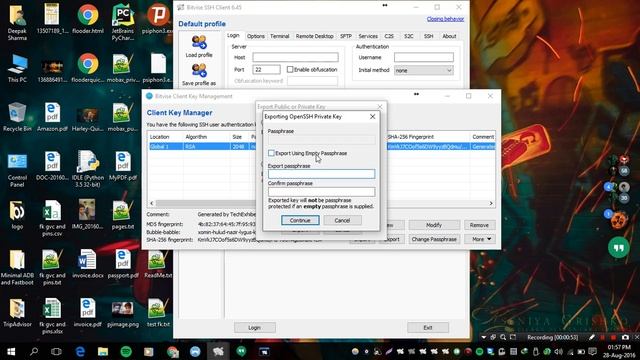Click the Remove button in Client Key Manager

pyautogui.click(x=479, y=225)
